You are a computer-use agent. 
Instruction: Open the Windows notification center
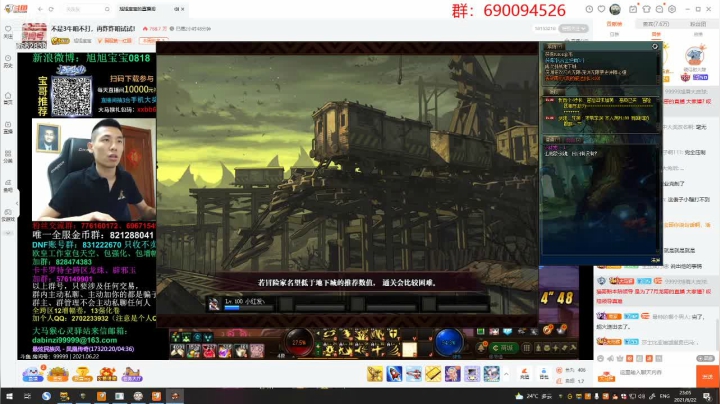707,396
